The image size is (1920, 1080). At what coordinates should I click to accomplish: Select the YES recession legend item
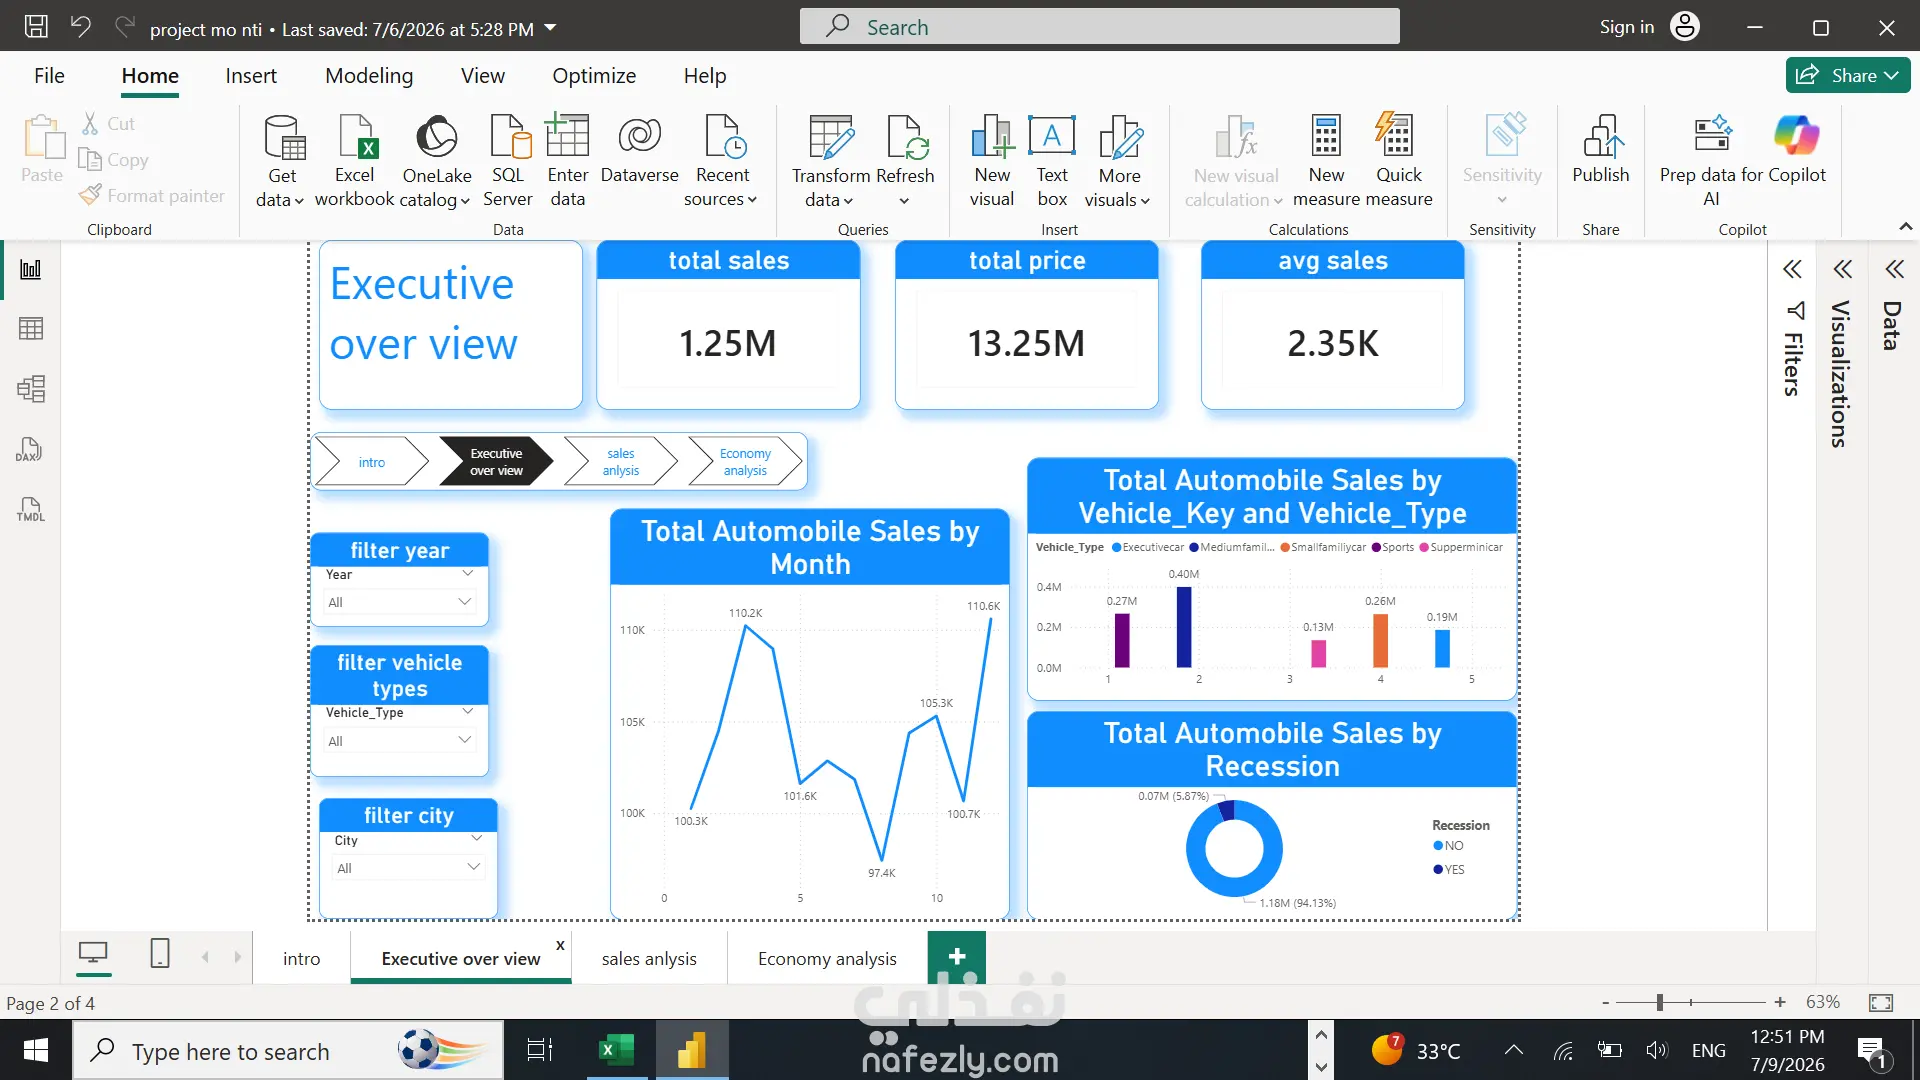point(1449,870)
